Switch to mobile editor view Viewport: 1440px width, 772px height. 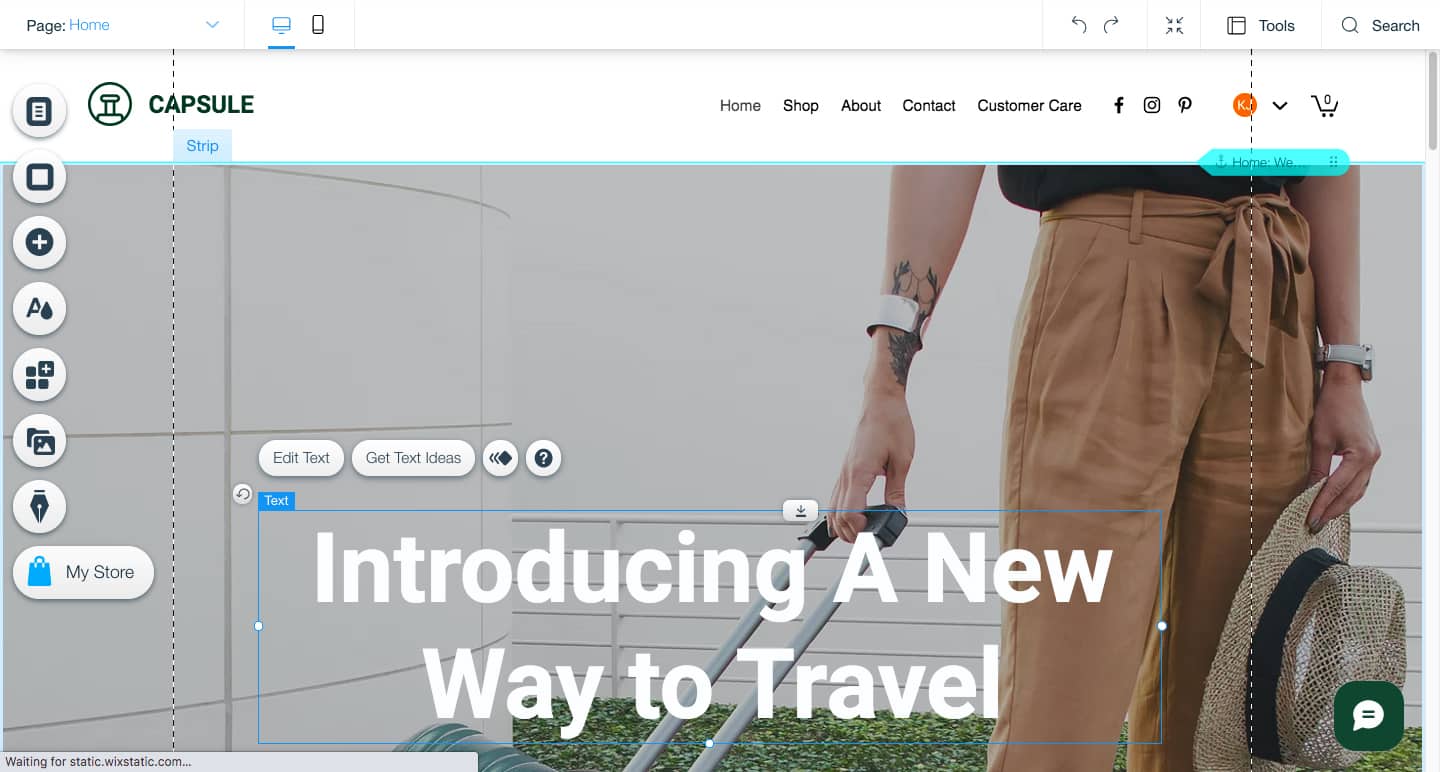coord(318,25)
